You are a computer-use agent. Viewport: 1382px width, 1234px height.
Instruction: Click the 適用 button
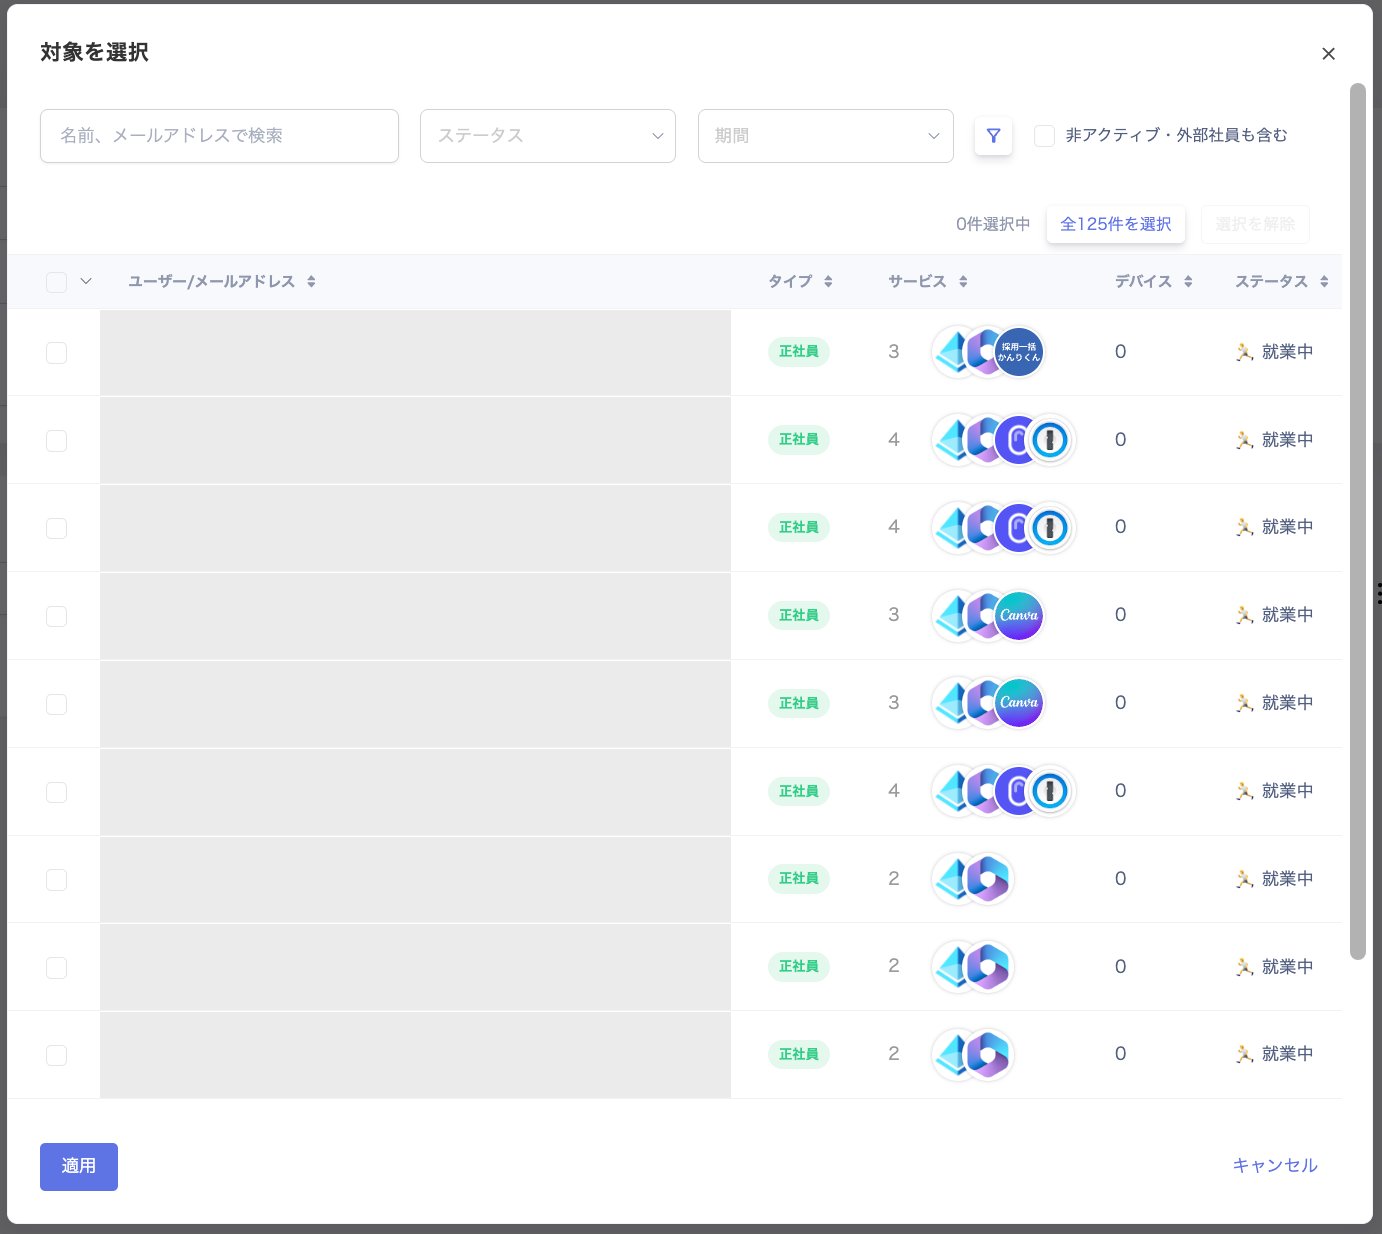click(x=79, y=1167)
